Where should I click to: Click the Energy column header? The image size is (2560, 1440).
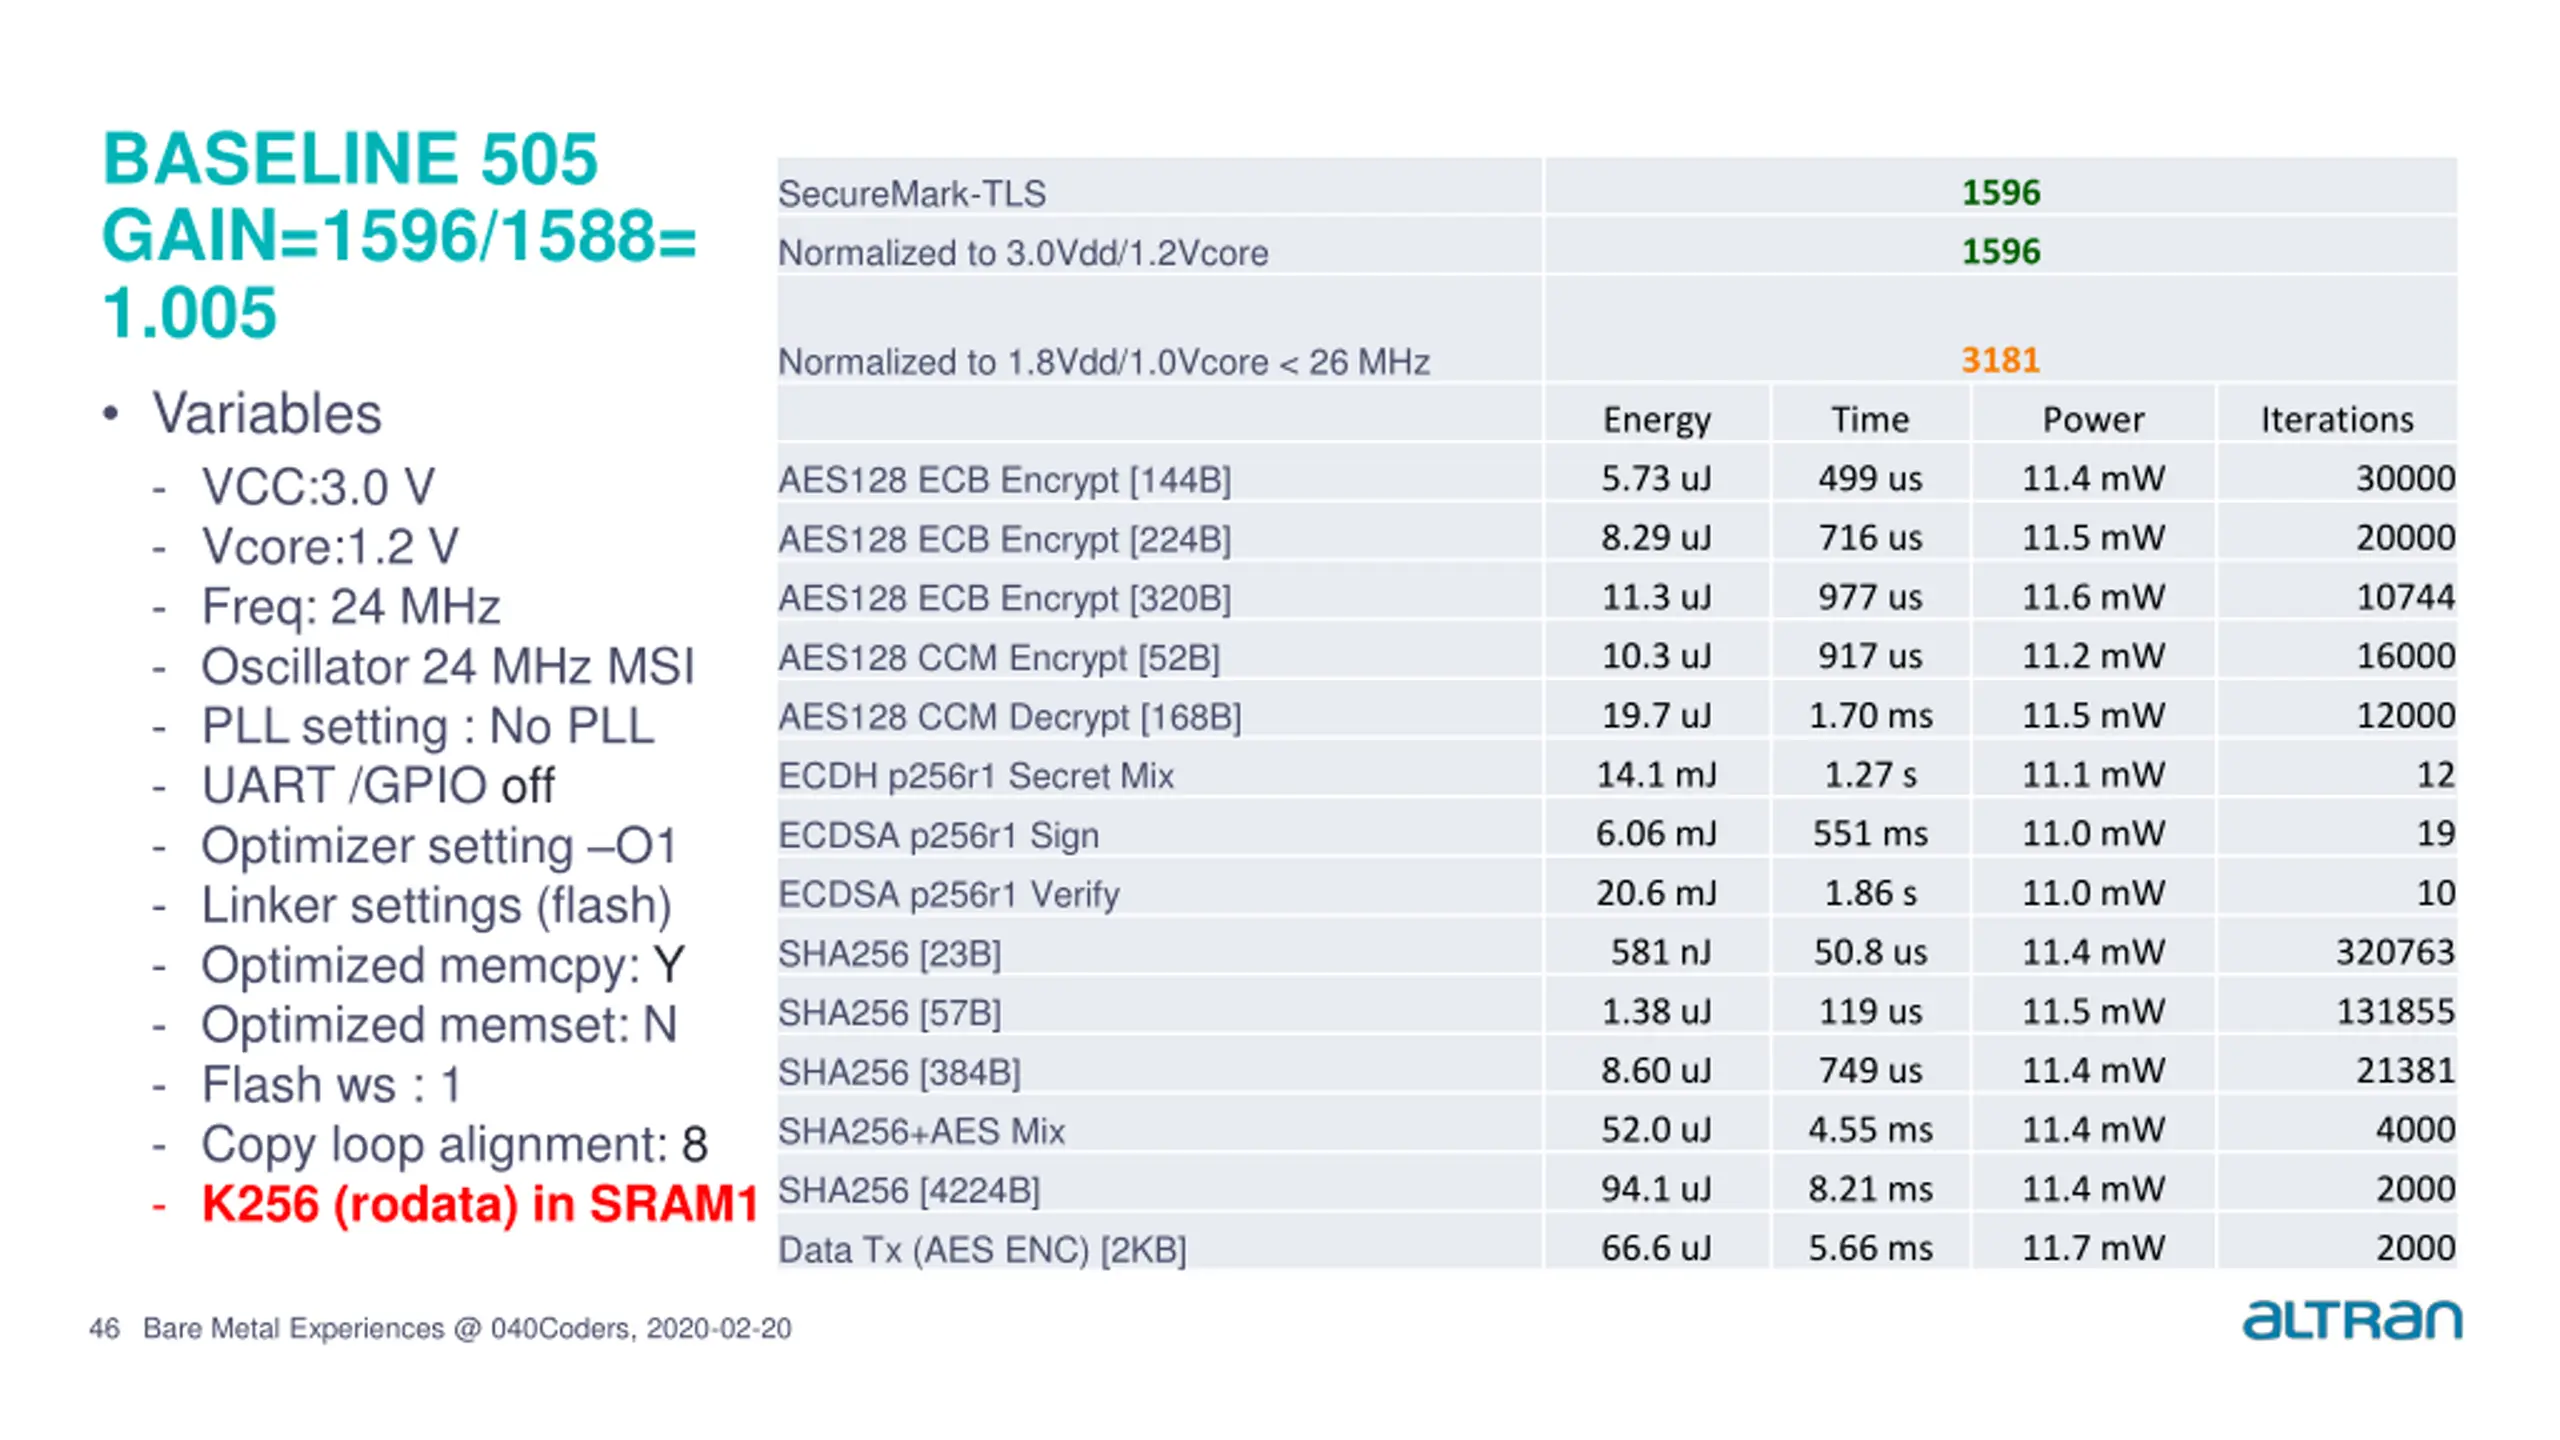[x=1656, y=419]
